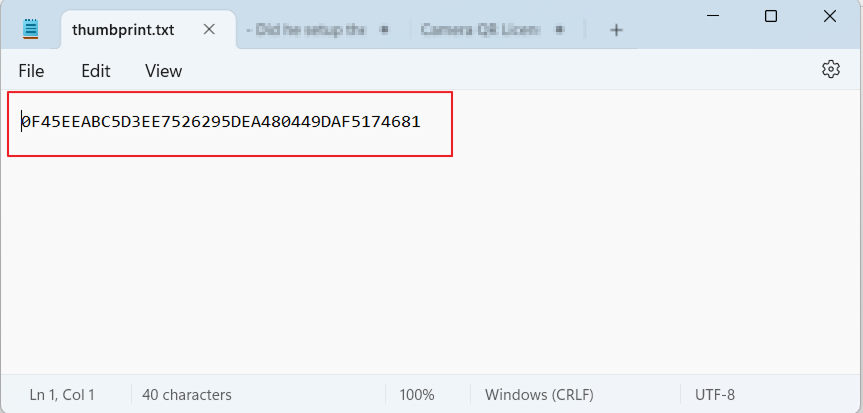
Task: Open the File menu
Action: (x=31, y=71)
